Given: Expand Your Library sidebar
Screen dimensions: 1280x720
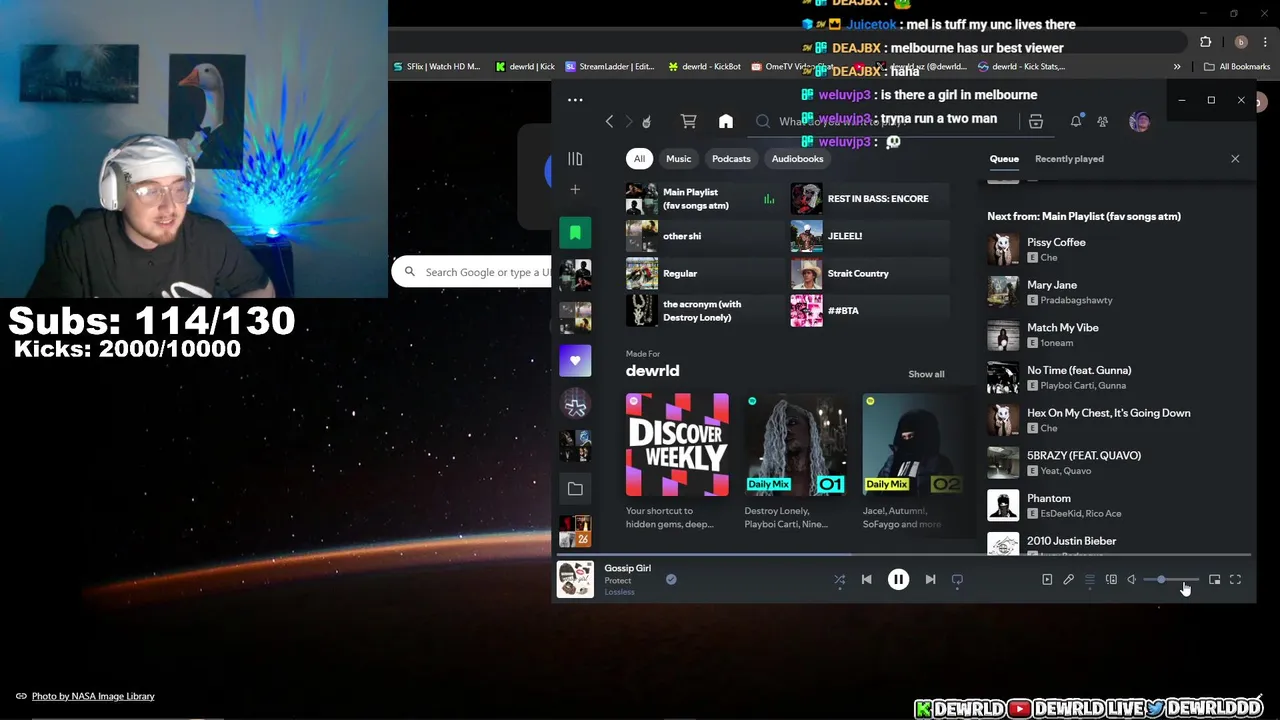Looking at the screenshot, I should point(575,159).
